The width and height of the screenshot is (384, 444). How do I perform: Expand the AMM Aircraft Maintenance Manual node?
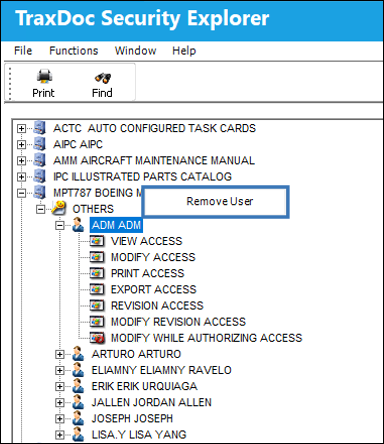click(21, 161)
